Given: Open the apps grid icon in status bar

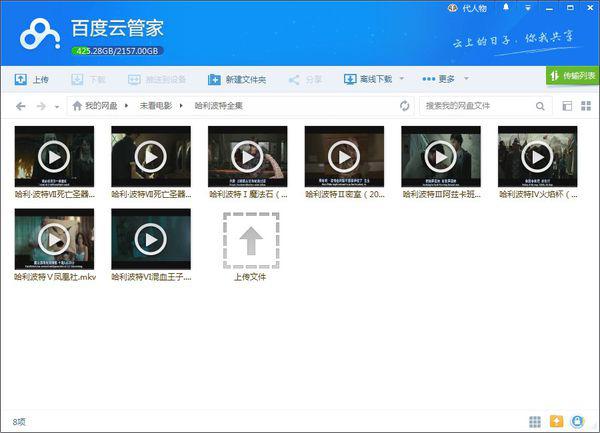Looking at the screenshot, I should [536, 421].
